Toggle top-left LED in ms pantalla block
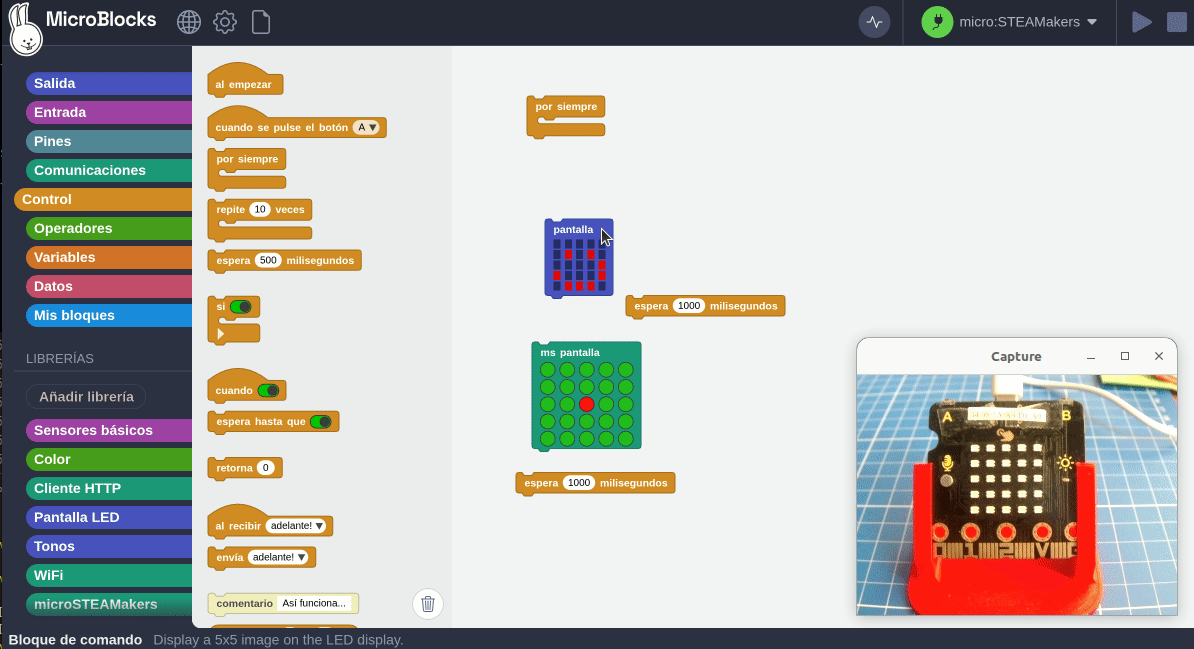1194x649 pixels. pyautogui.click(x=548, y=369)
